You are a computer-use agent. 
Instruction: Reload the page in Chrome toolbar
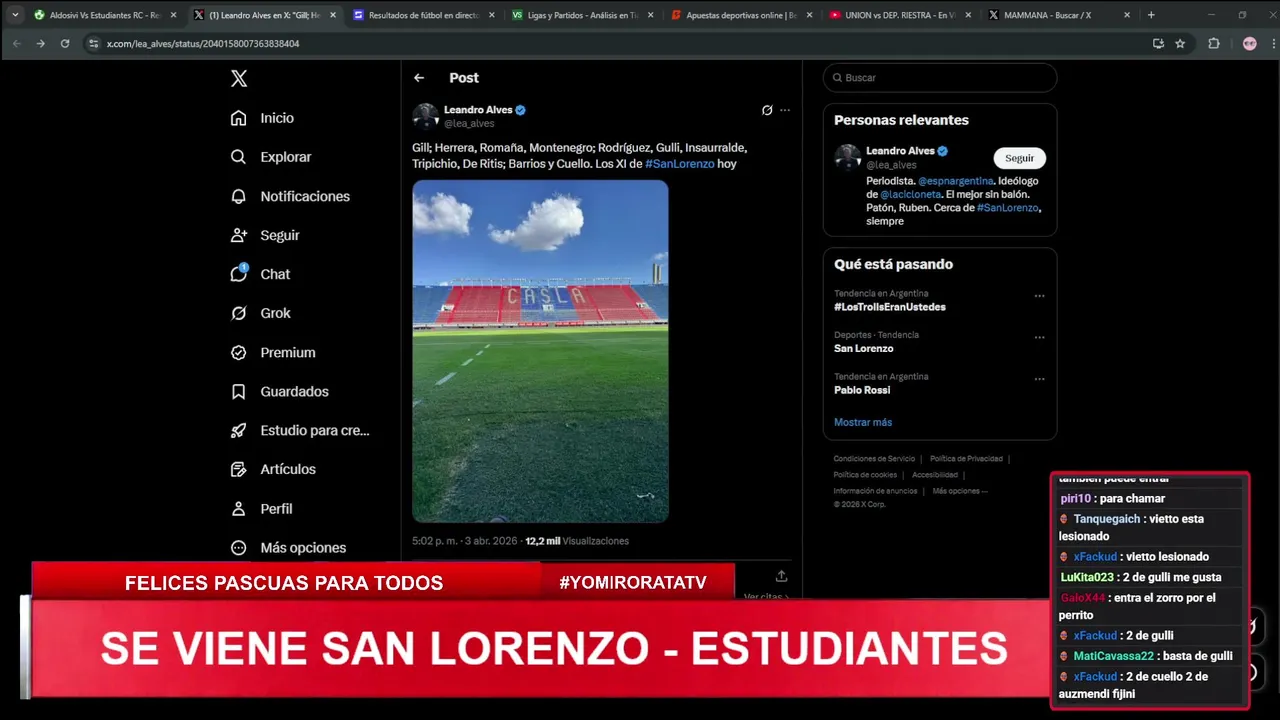click(x=65, y=43)
